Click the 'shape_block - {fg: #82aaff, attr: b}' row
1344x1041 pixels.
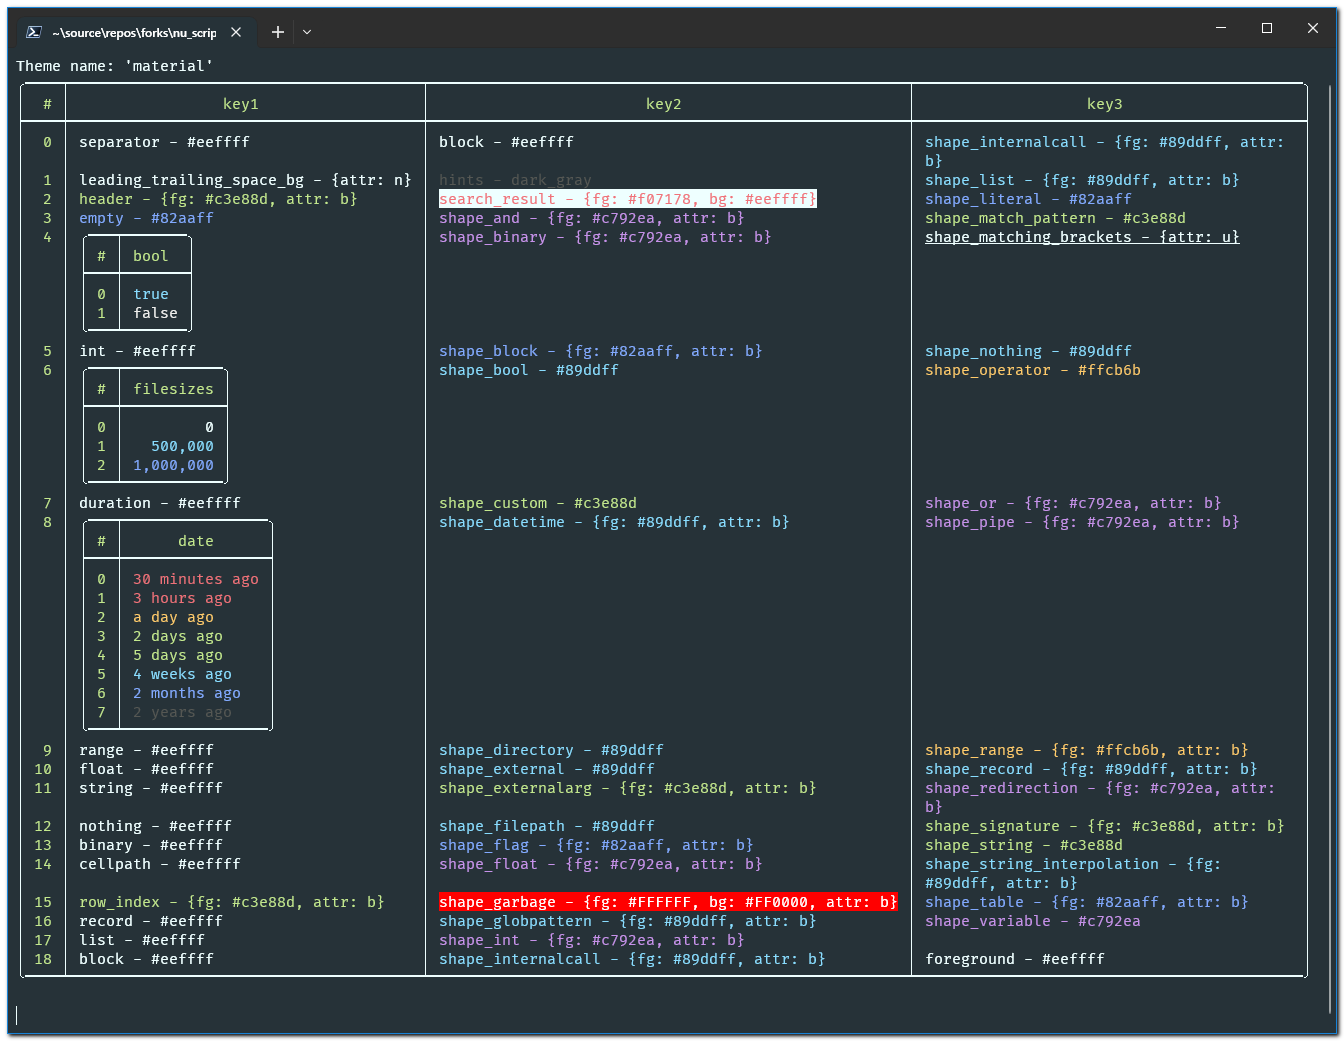601,351
